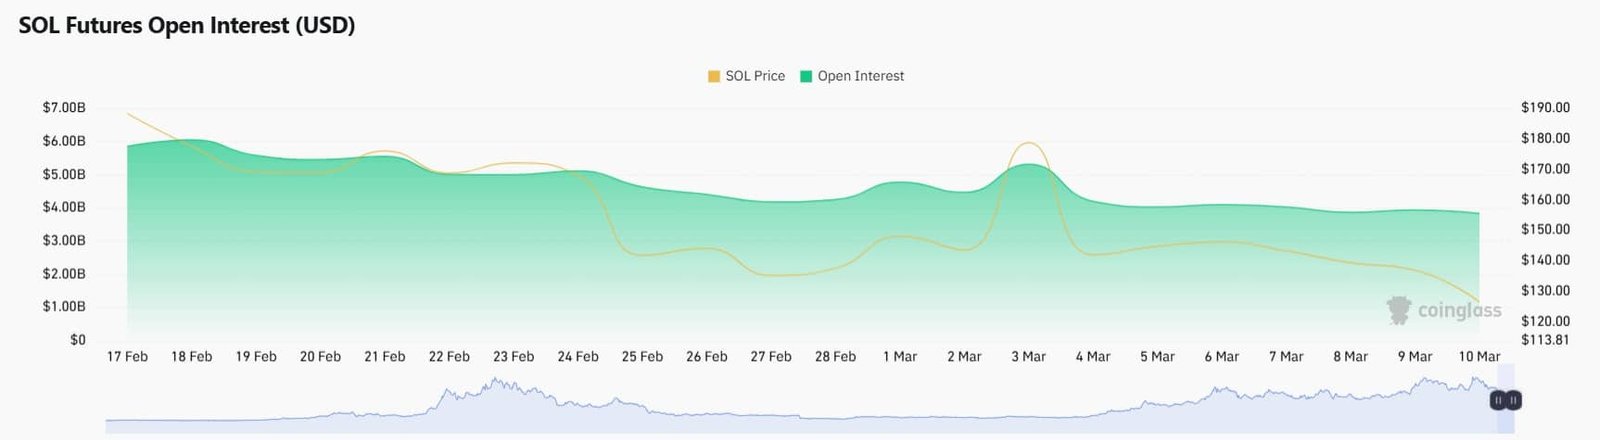1600x440 pixels.
Task: Click the SOL Futures Open Interest (USD) title
Action: (187, 26)
